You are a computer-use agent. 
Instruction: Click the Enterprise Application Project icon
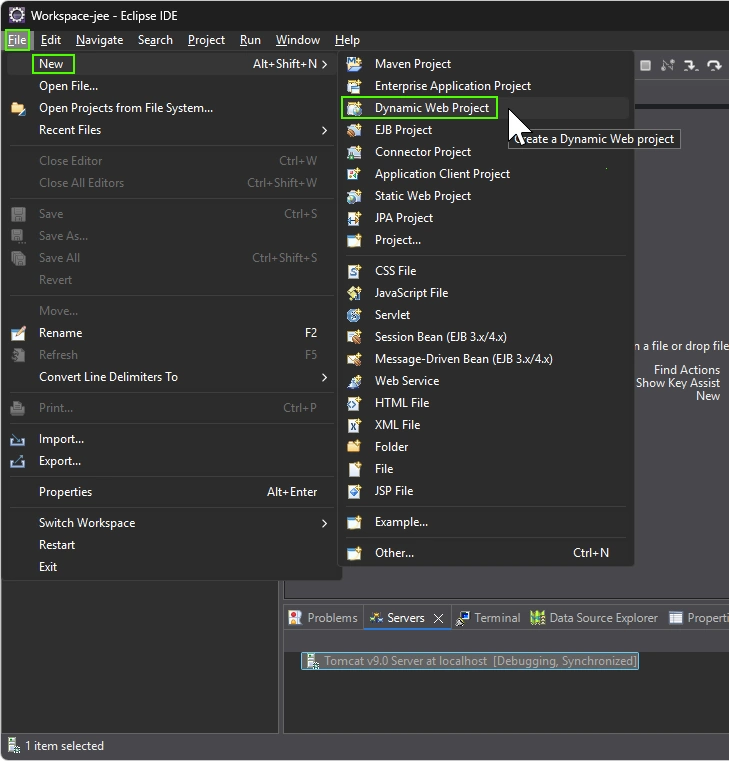pos(354,86)
